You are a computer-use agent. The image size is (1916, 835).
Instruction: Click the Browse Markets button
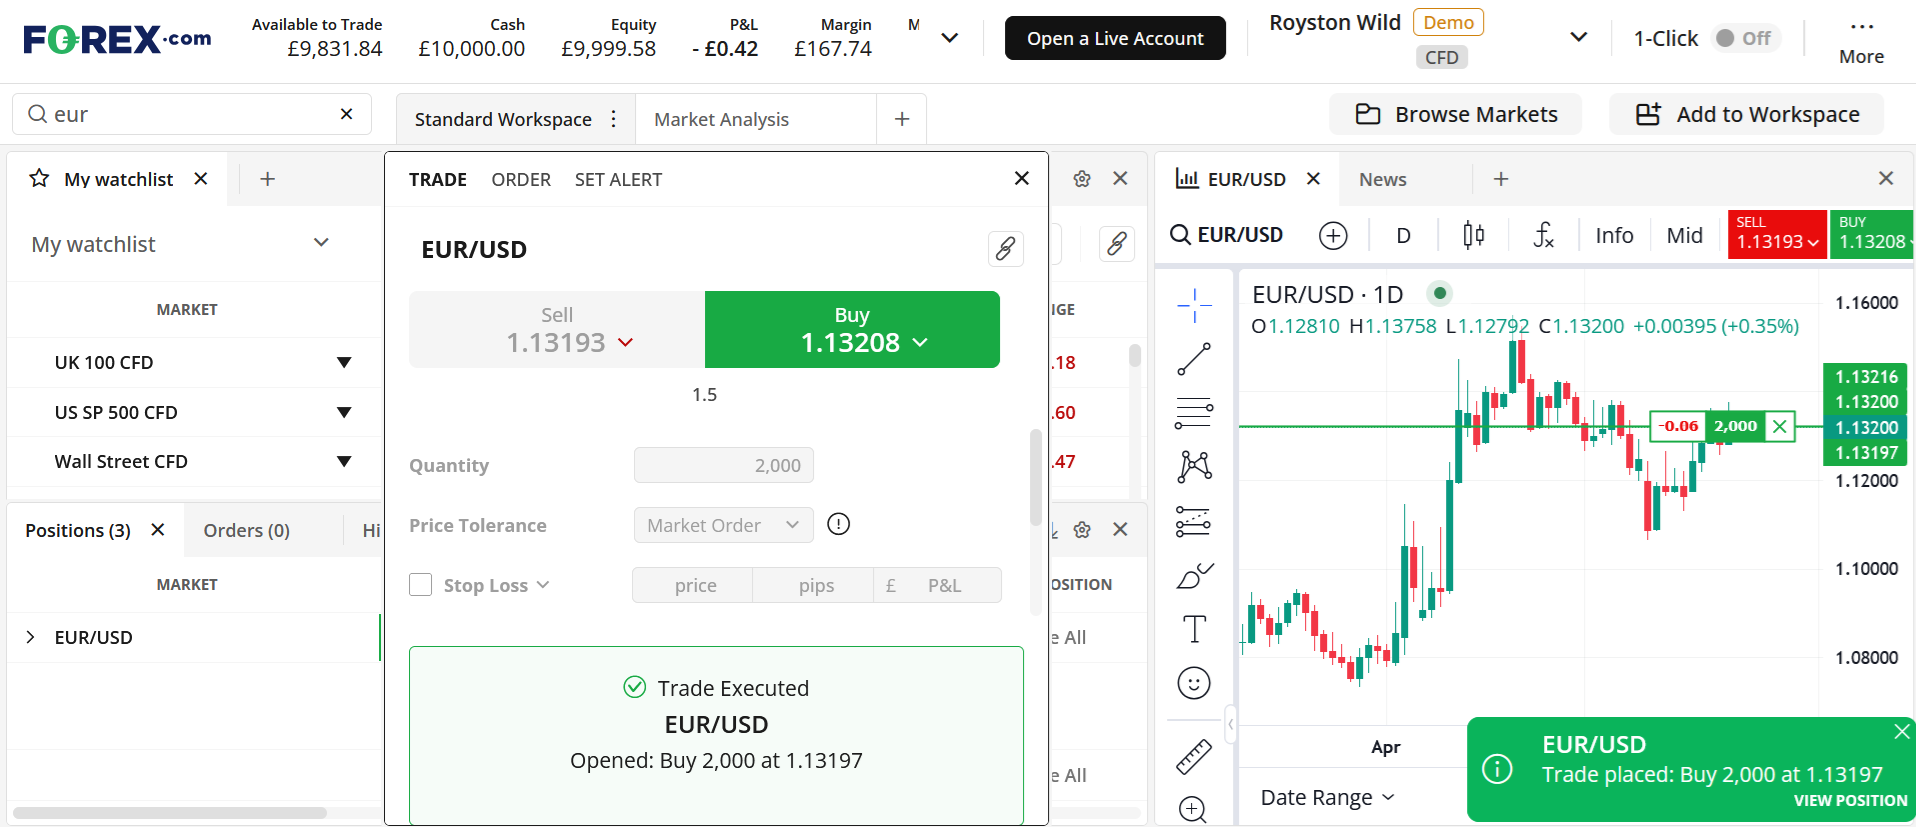click(x=1456, y=114)
